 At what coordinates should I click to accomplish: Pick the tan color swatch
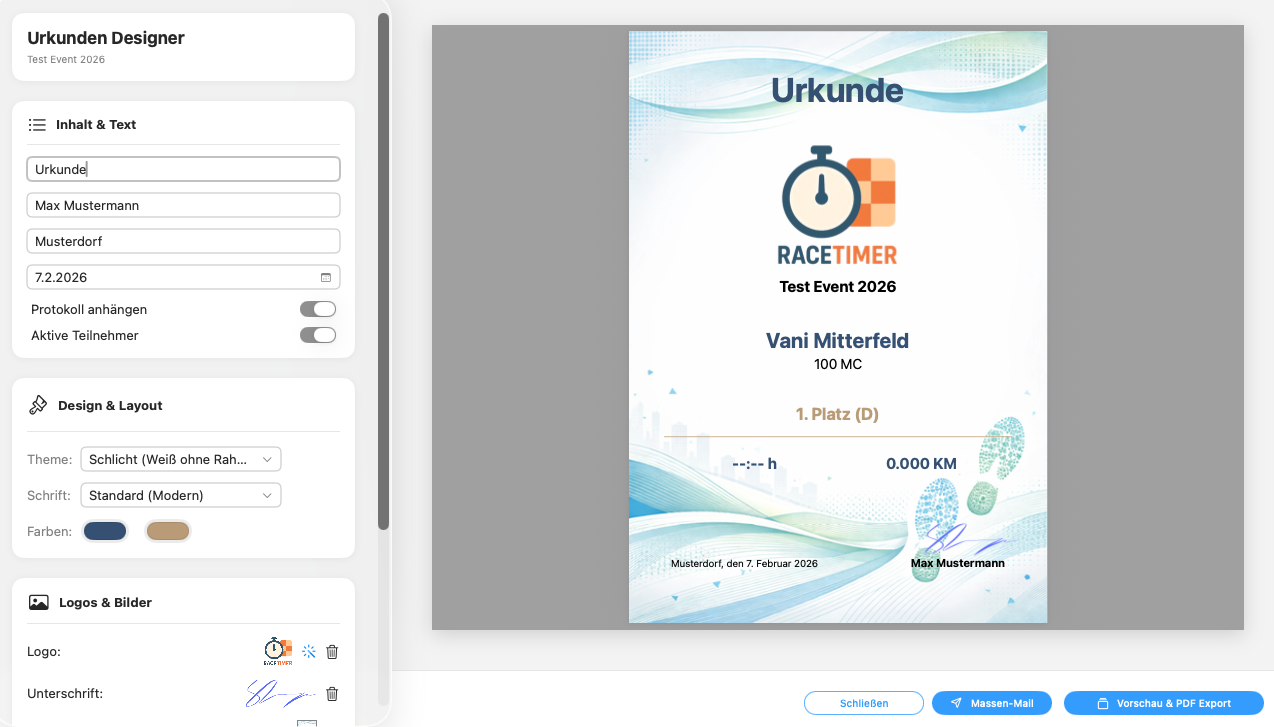[x=168, y=531]
